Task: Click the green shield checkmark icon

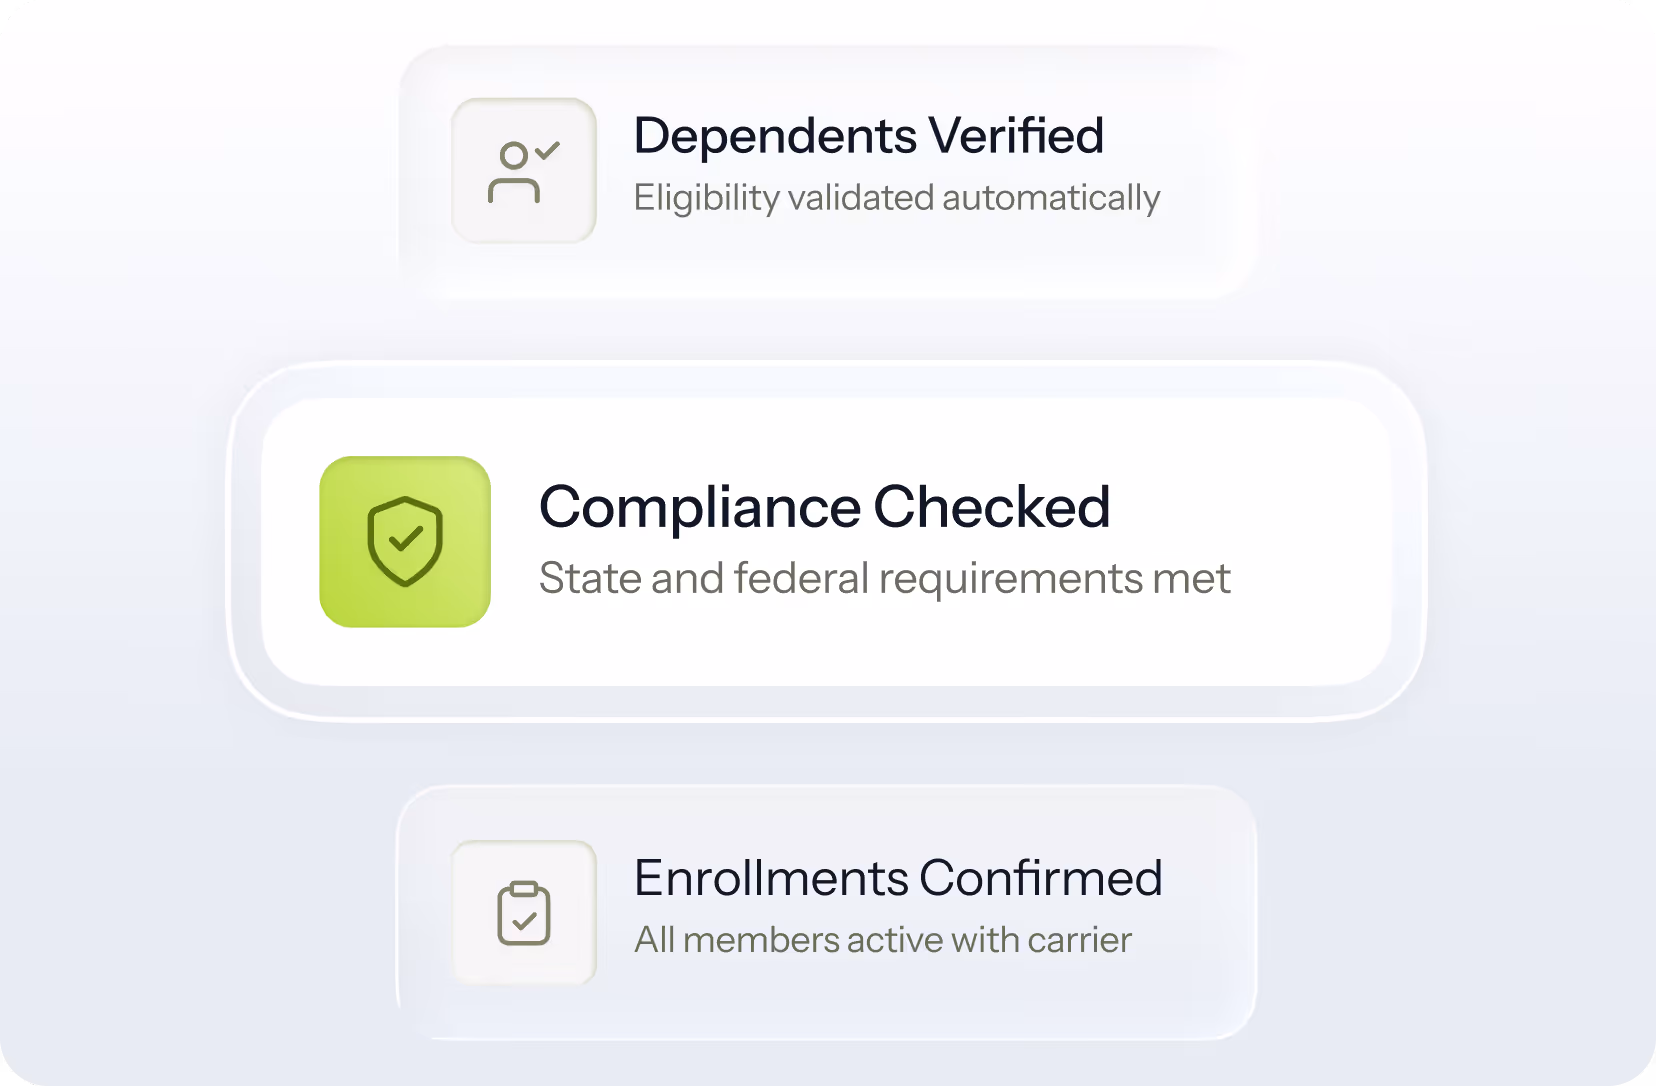Action: point(405,542)
